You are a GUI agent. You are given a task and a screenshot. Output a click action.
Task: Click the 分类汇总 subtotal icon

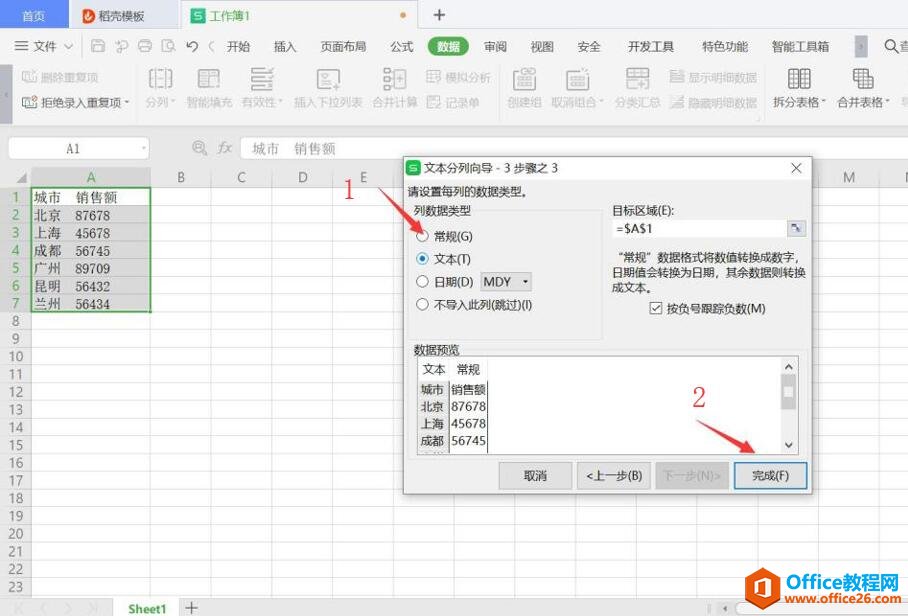pyautogui.click(x=638, y=79)
